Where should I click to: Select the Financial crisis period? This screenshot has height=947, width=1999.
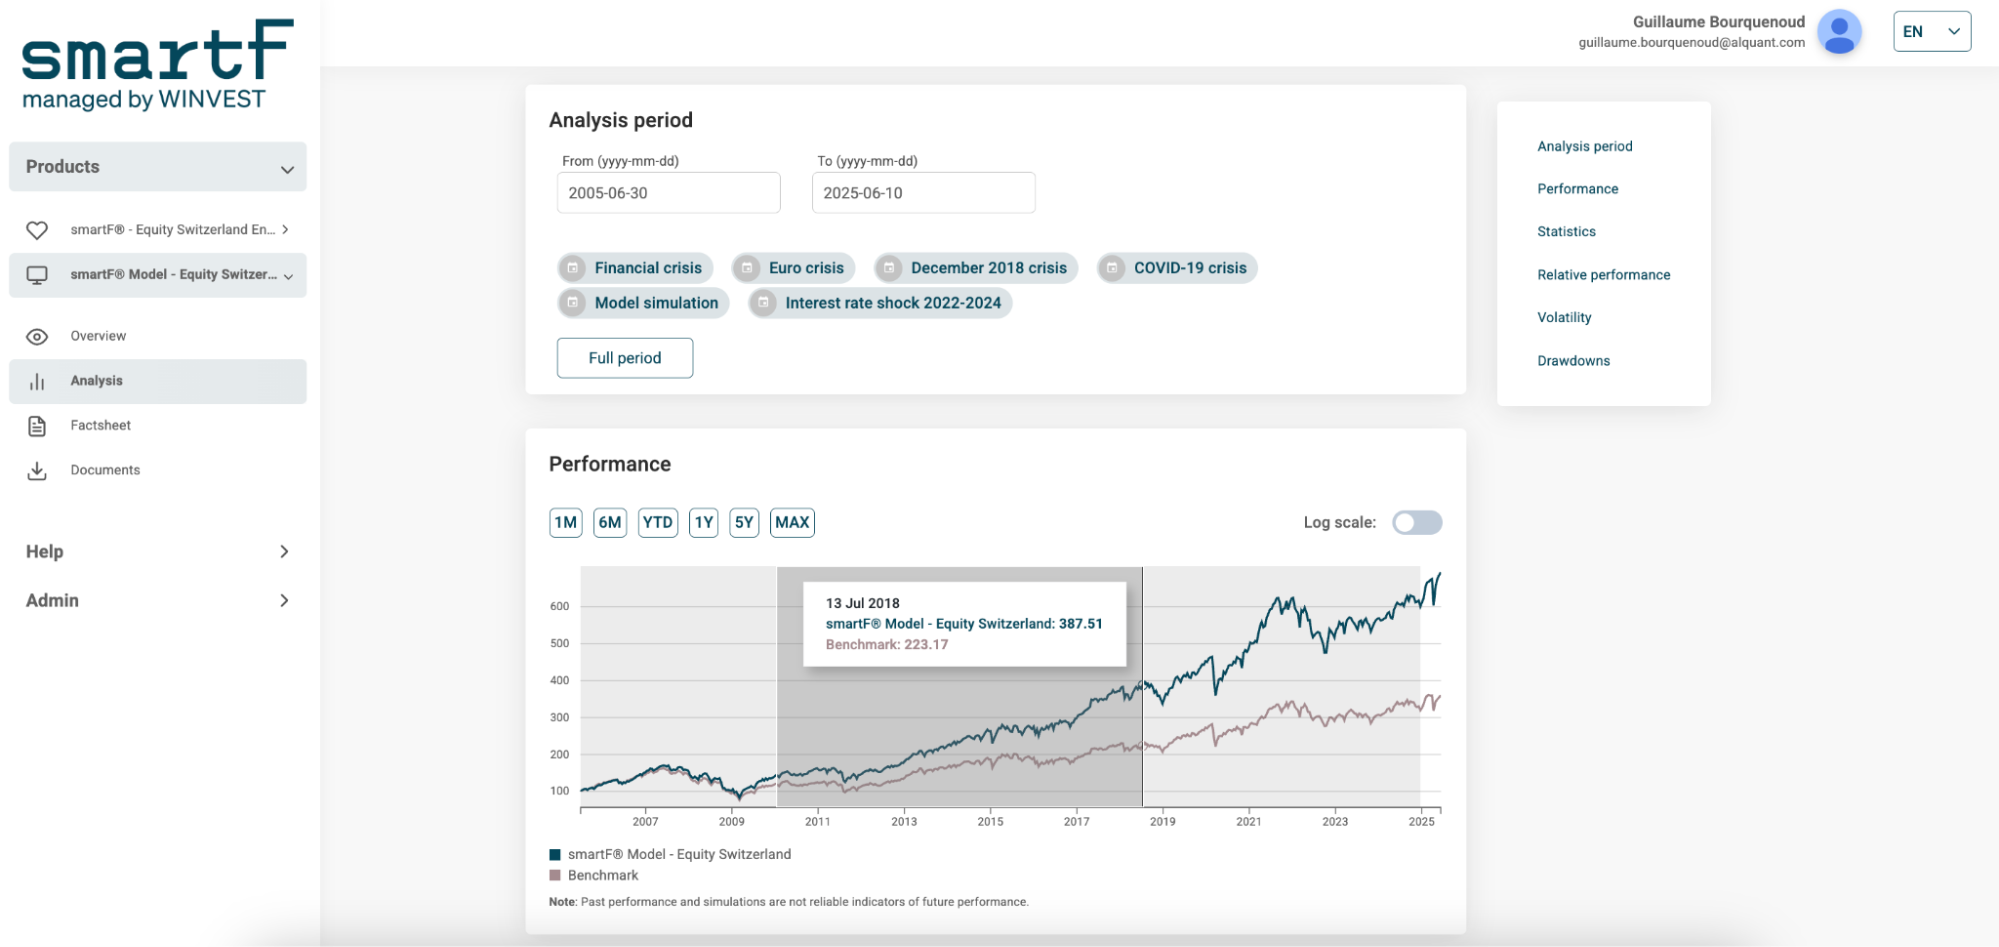coord(636,268)
